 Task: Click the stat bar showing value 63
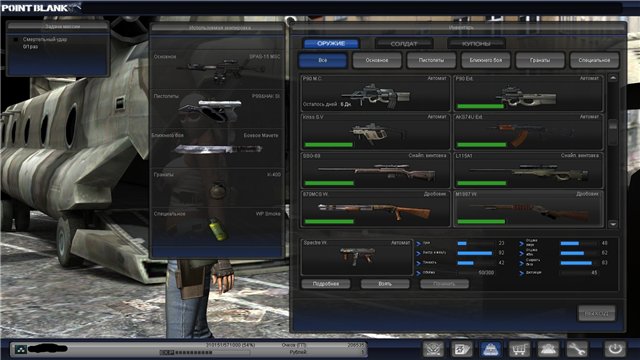[x=578, y=263]
